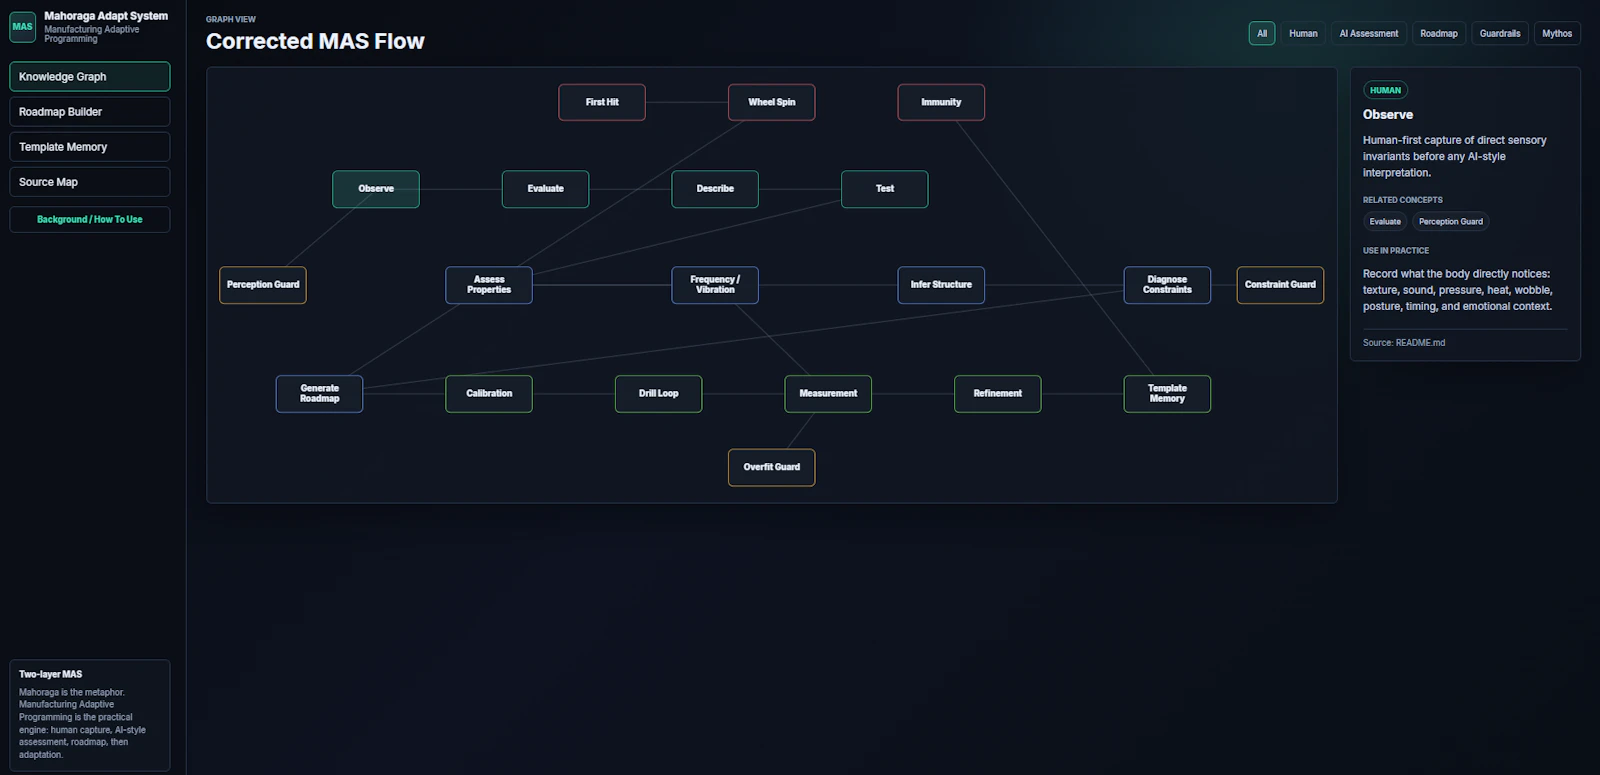Viewport: 1600px width, 775px height.
Task: Click the Two-layer MAS info card
Action: (90, 715)
